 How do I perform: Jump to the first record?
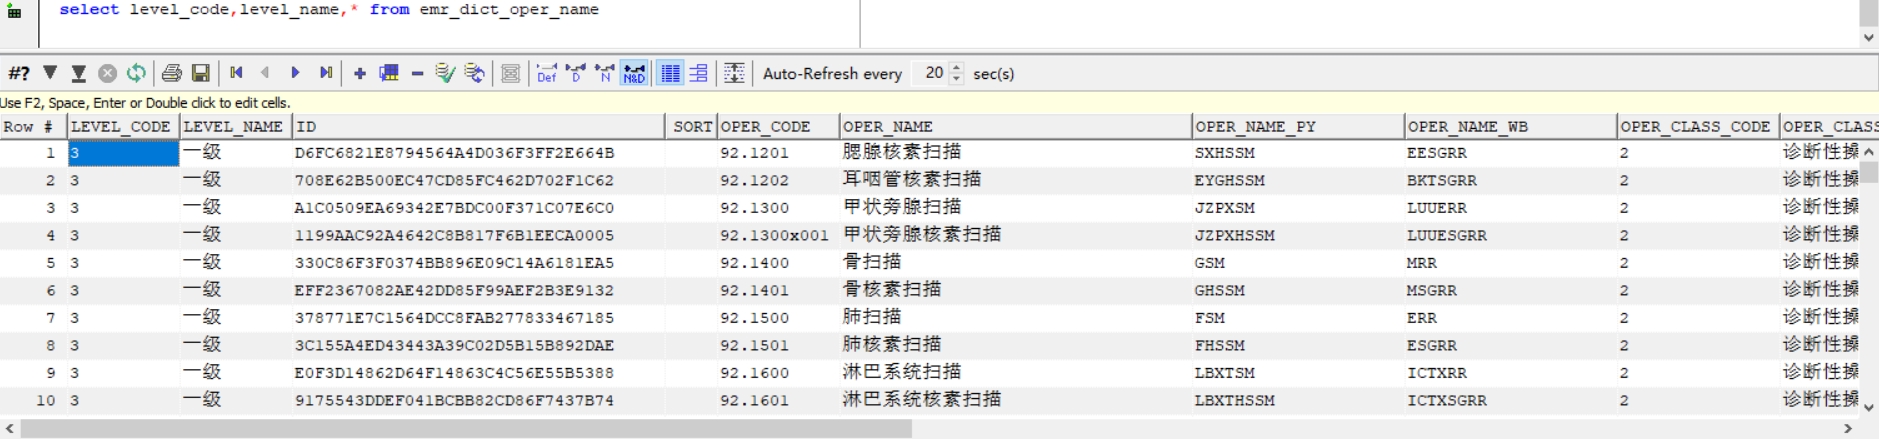[237, 73]
